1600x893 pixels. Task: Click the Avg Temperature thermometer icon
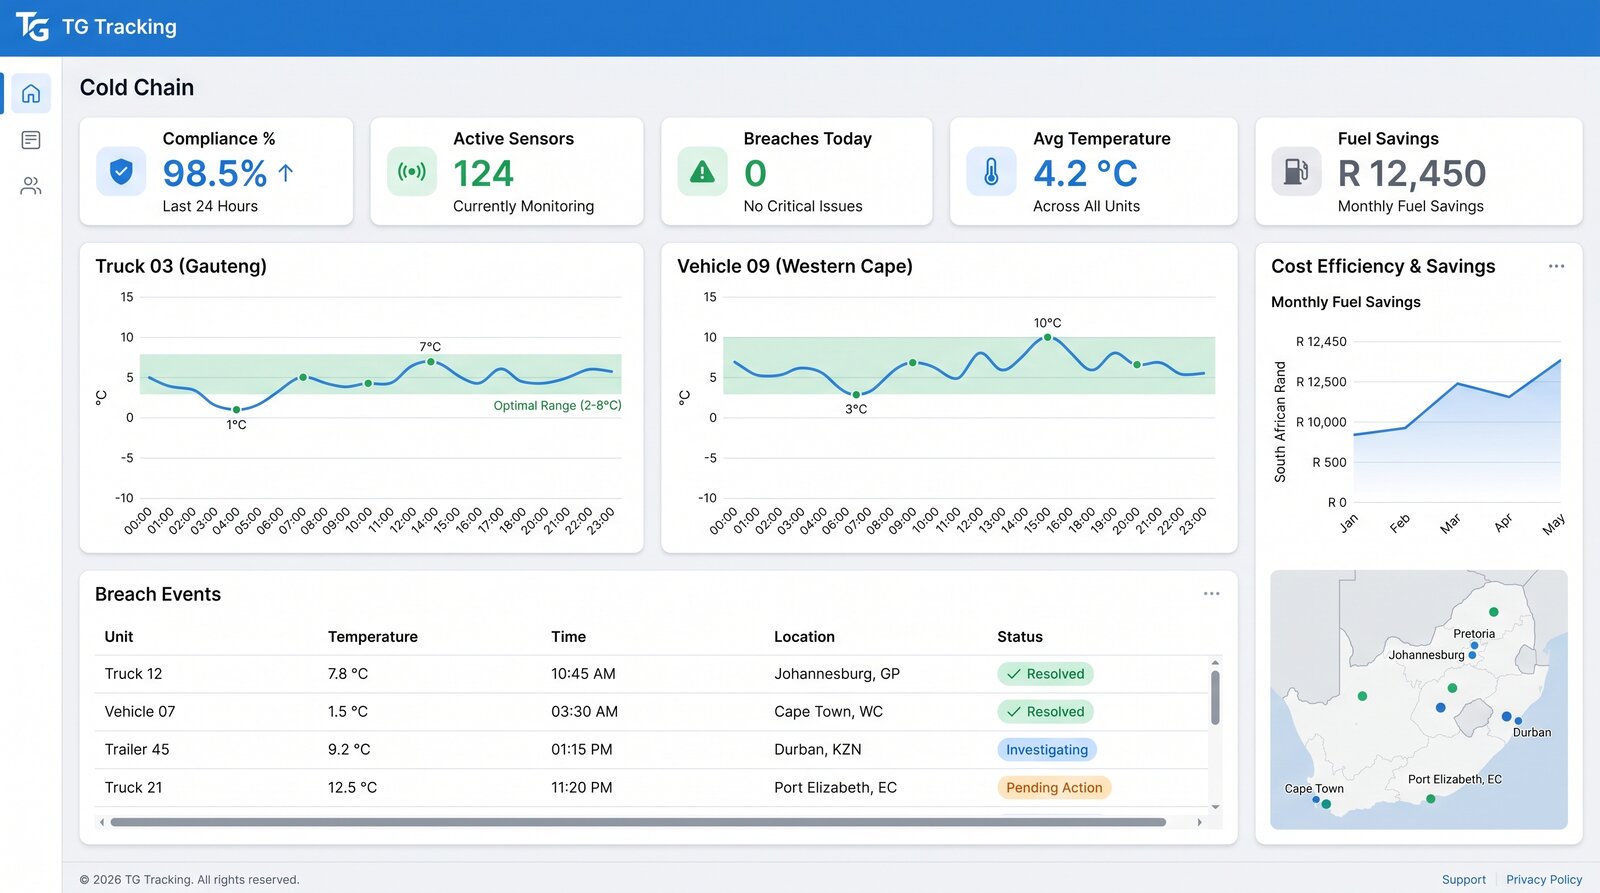(x=991, y=172)
